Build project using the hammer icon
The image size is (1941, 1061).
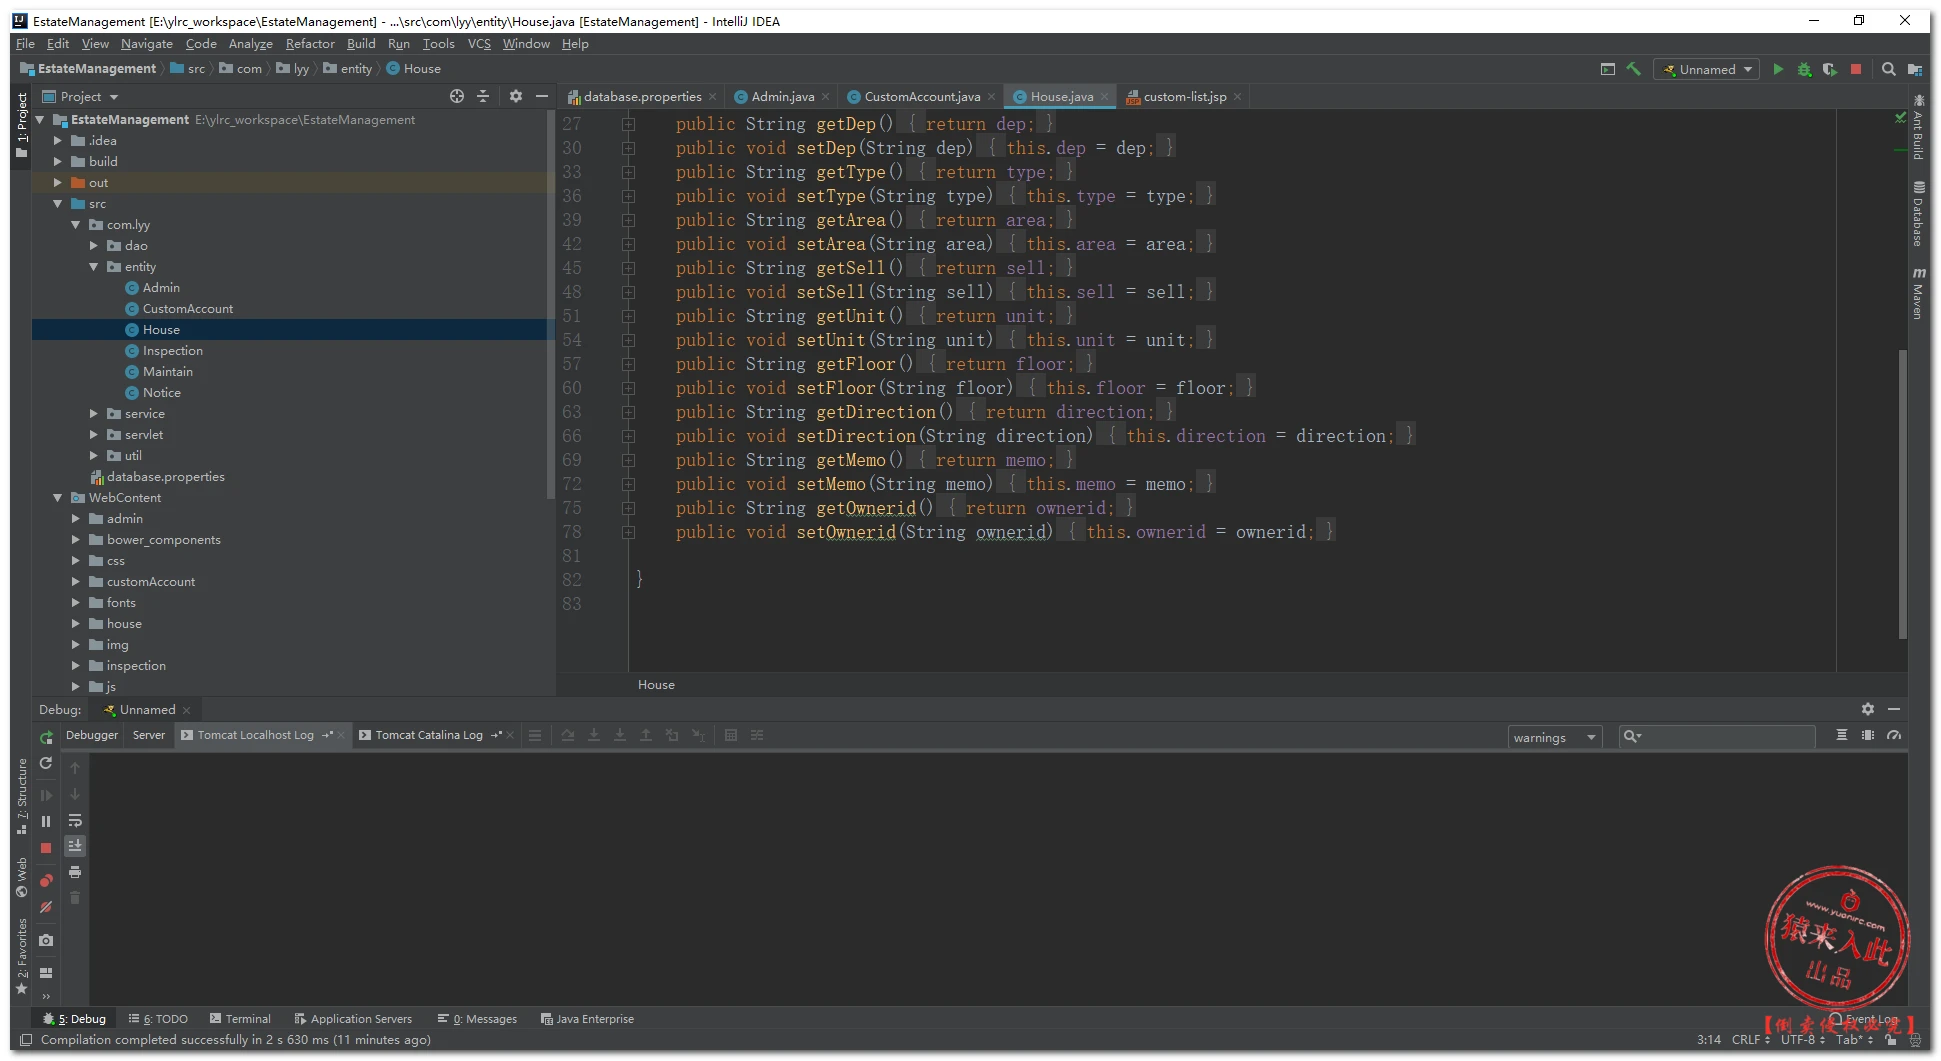[1634, 69]
